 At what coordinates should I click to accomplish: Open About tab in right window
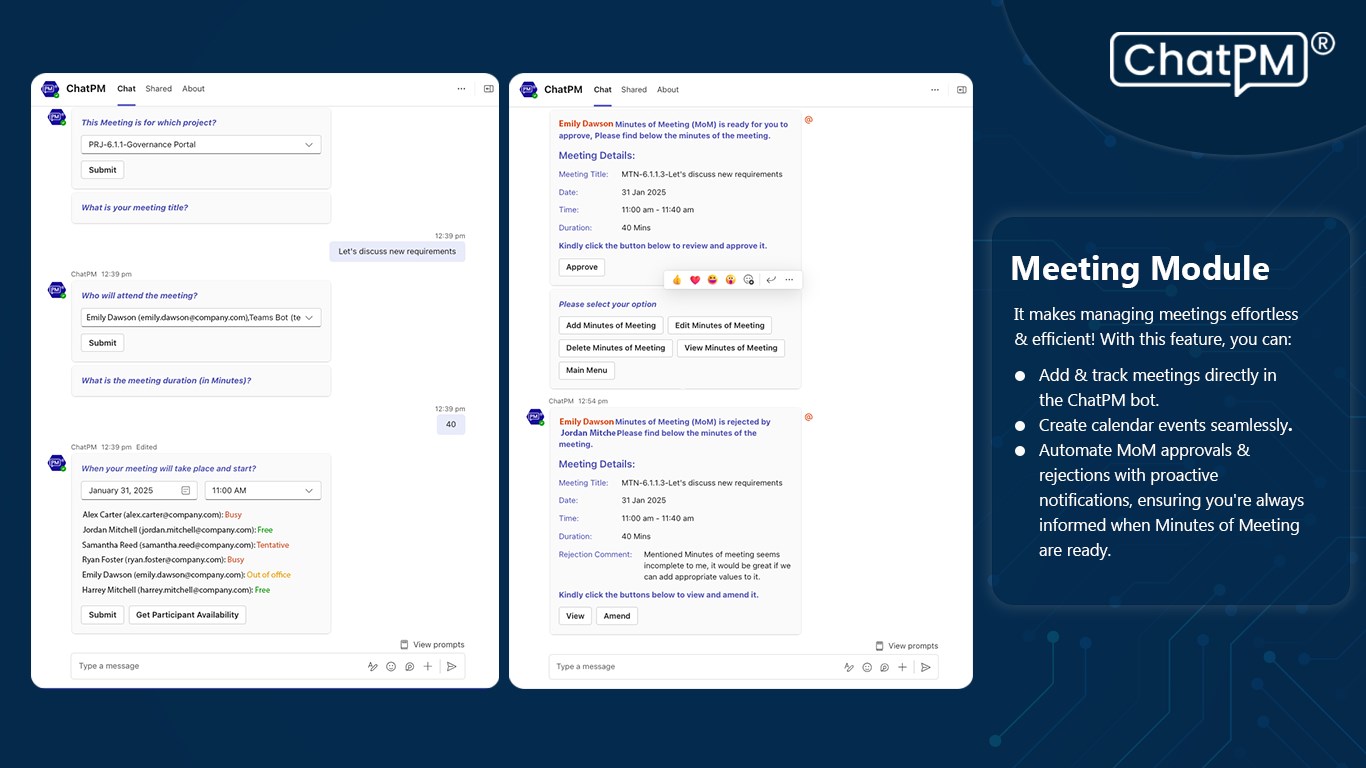(x=668, y=90)
